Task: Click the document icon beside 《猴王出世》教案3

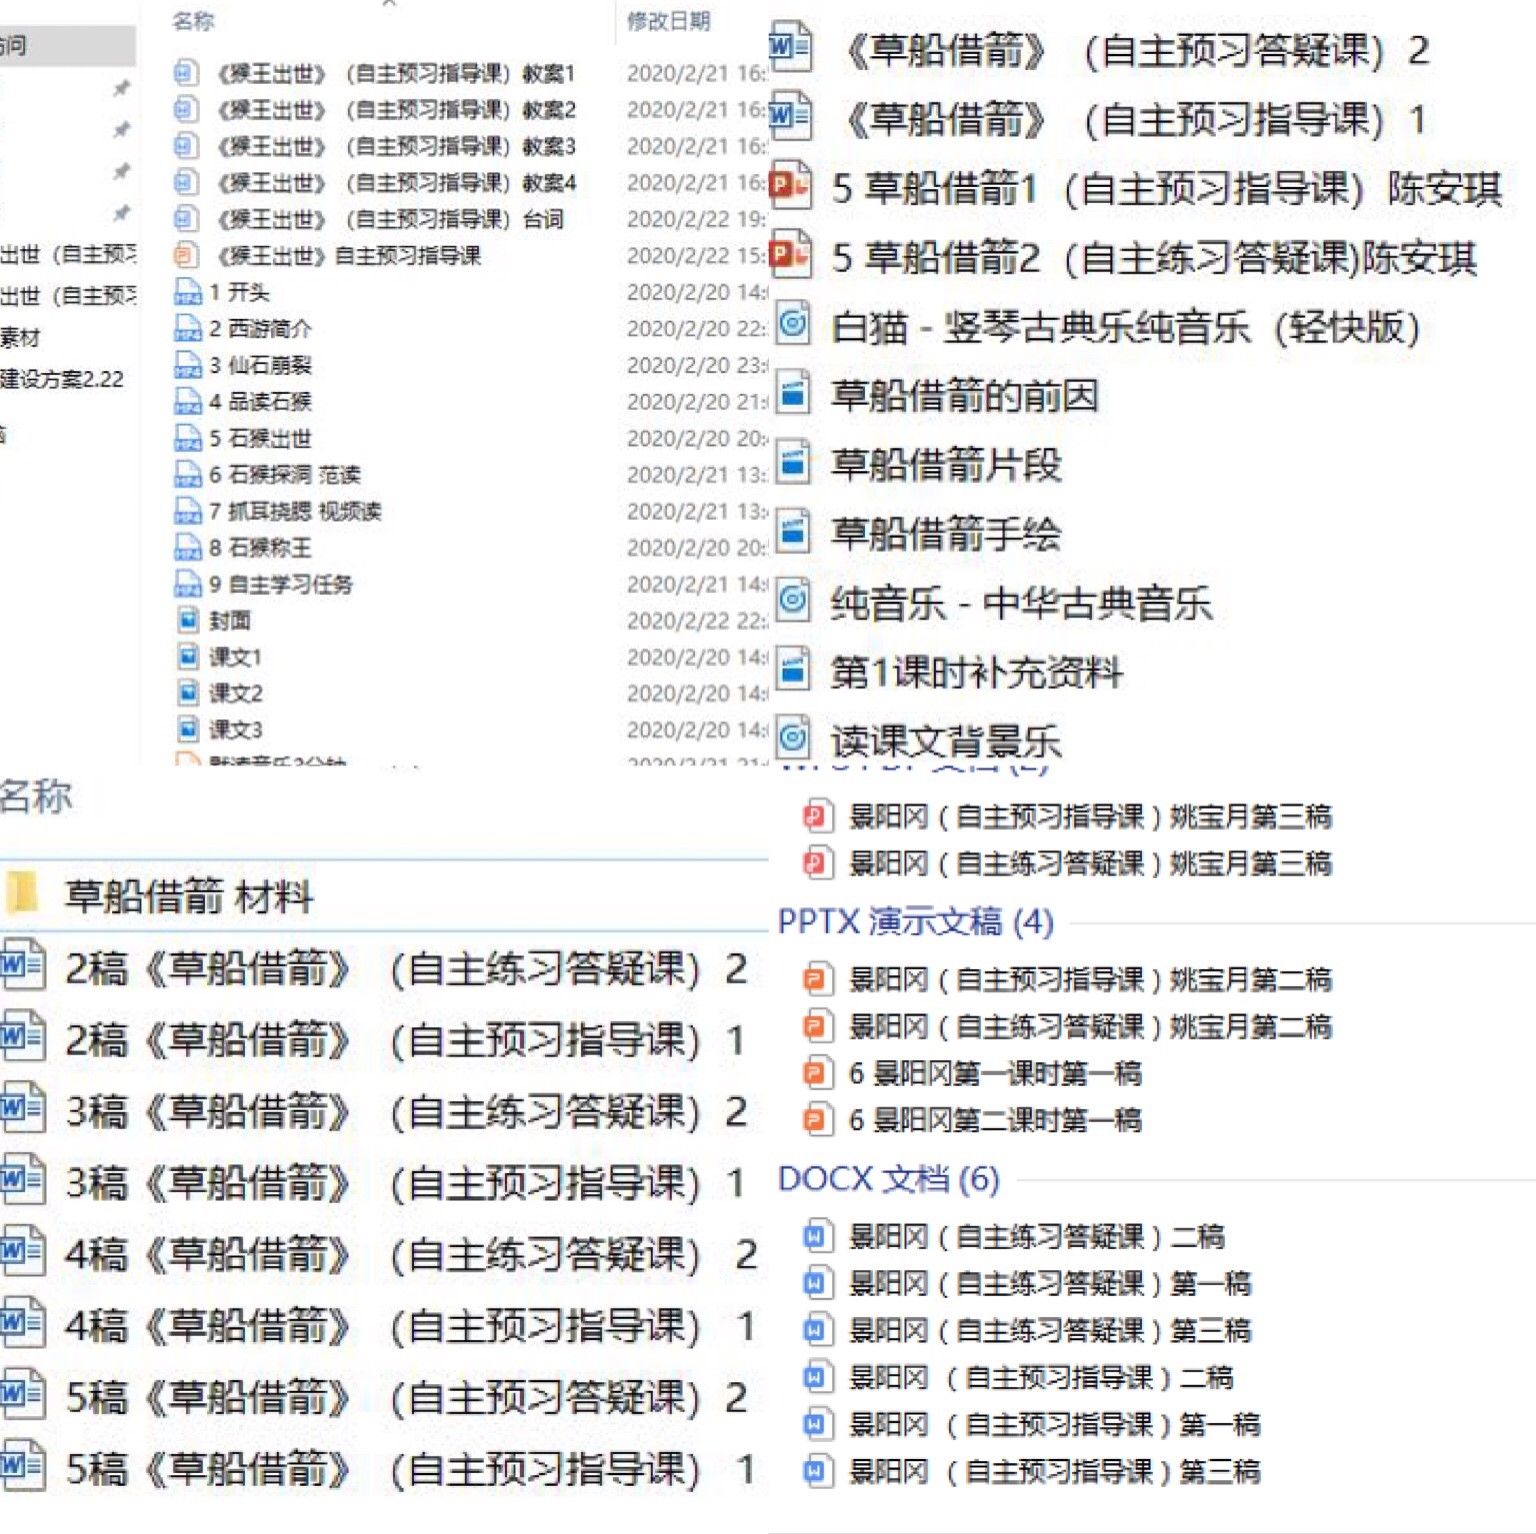Action: point(185,145)
